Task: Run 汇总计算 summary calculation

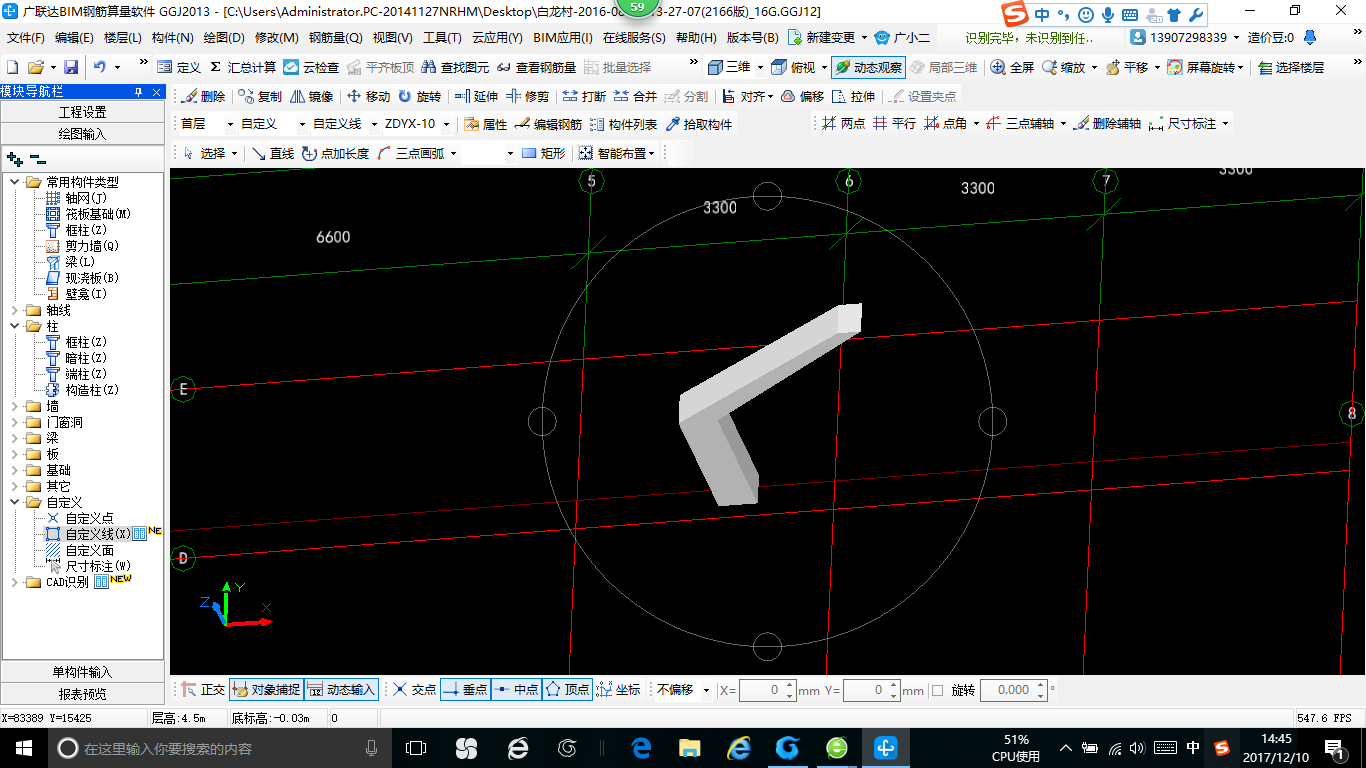Action: 242,67
